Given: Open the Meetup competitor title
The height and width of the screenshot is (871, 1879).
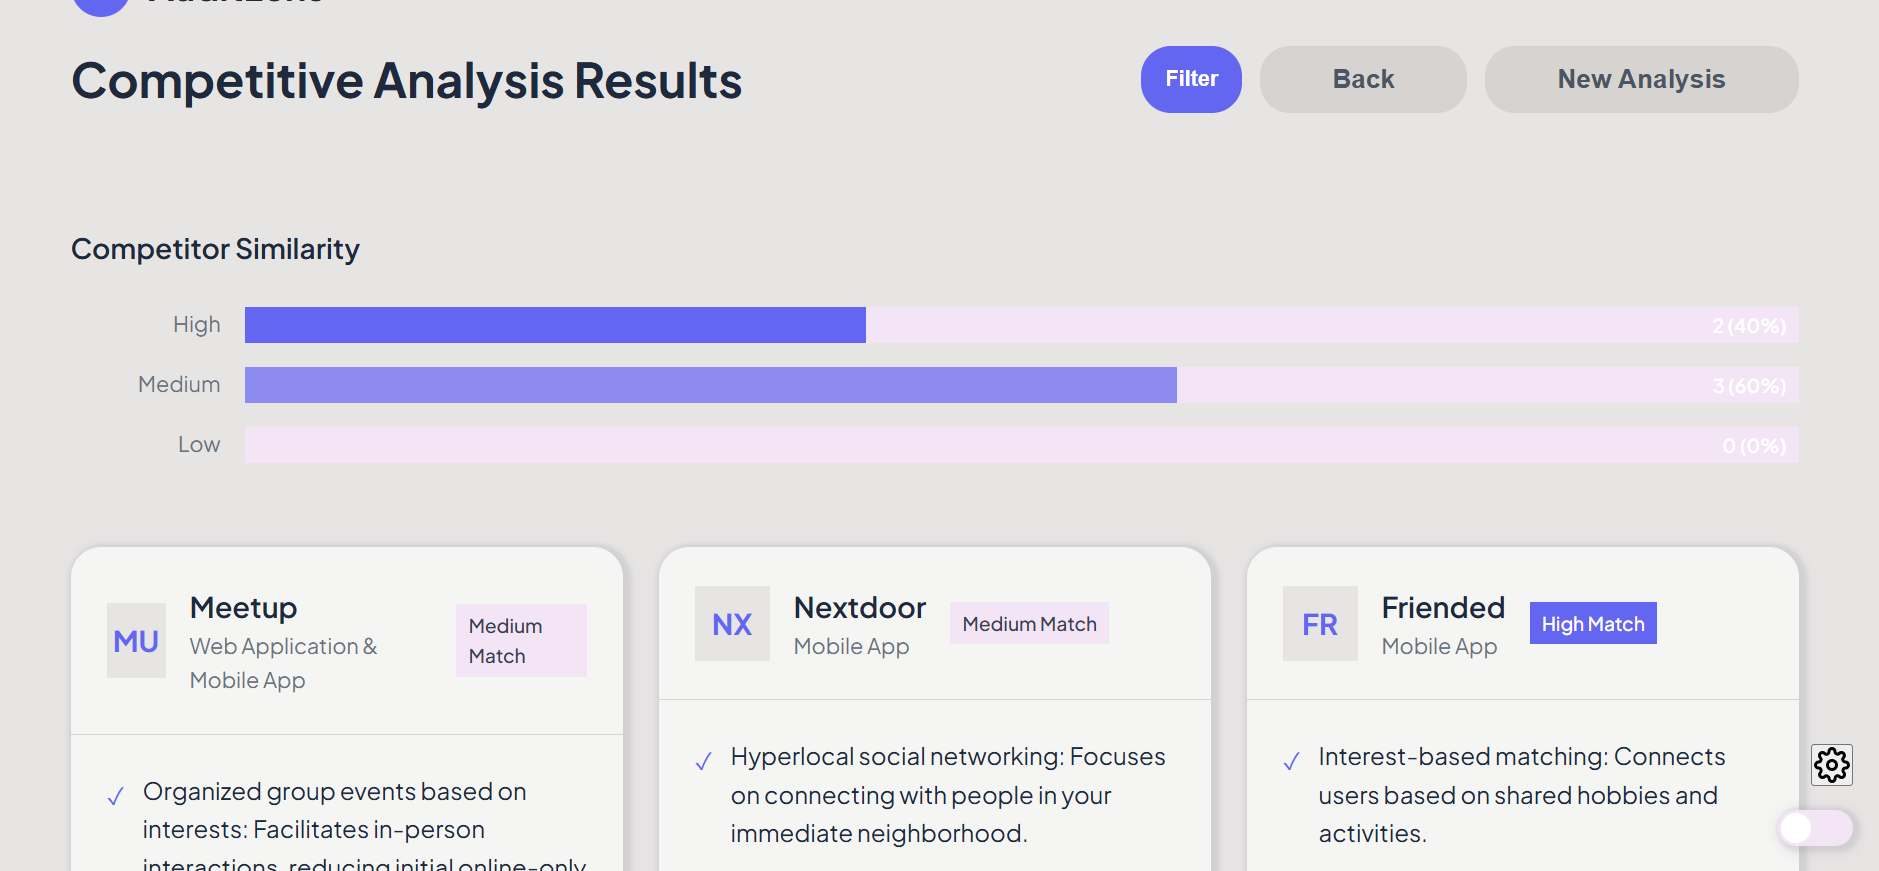Looking at the screenshot, I should click(x=244, y=608).
